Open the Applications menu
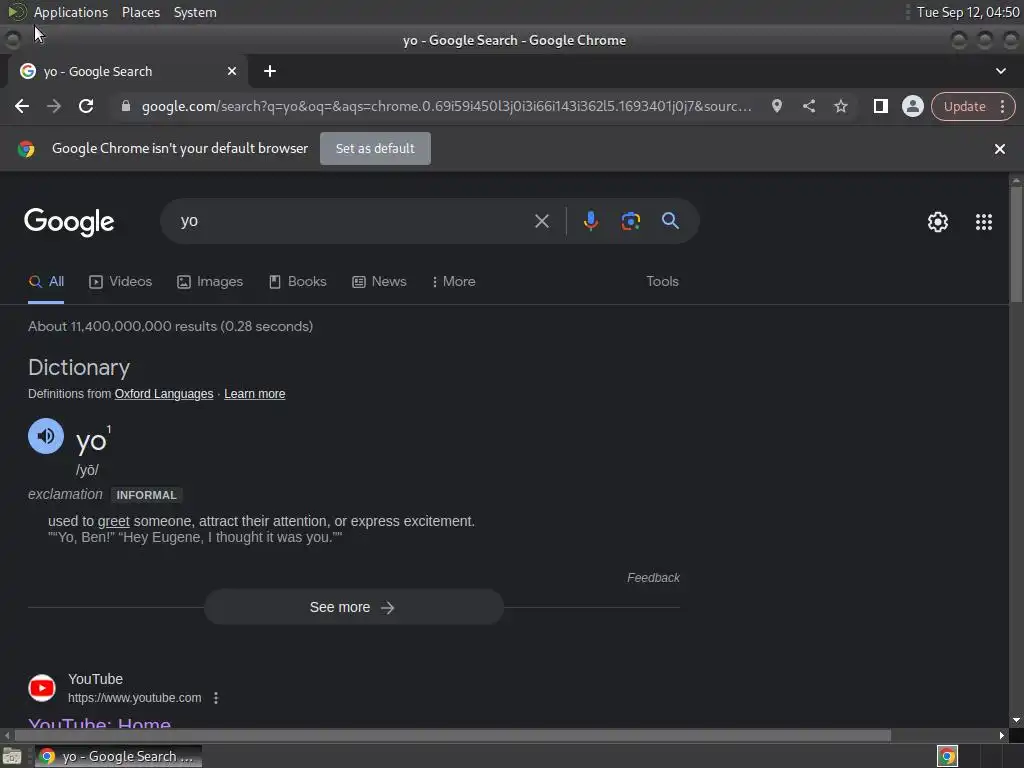 pos(71,12)
